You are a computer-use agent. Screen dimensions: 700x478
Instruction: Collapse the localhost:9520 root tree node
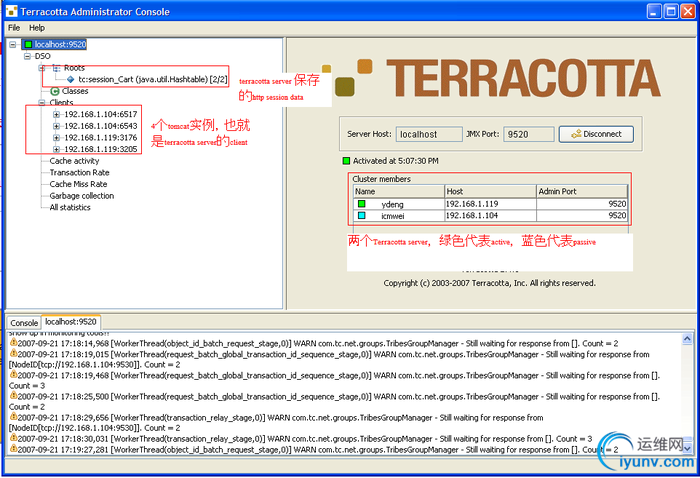(x=13, y=44)
